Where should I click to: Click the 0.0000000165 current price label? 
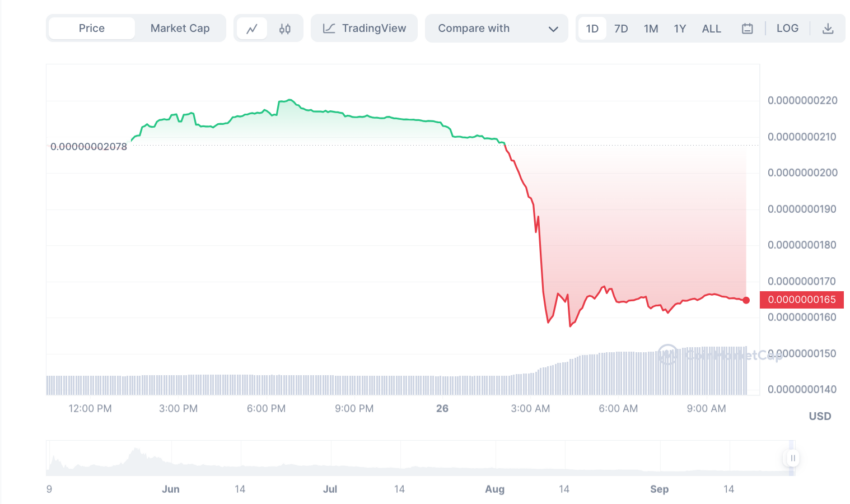tap(802, 300)
